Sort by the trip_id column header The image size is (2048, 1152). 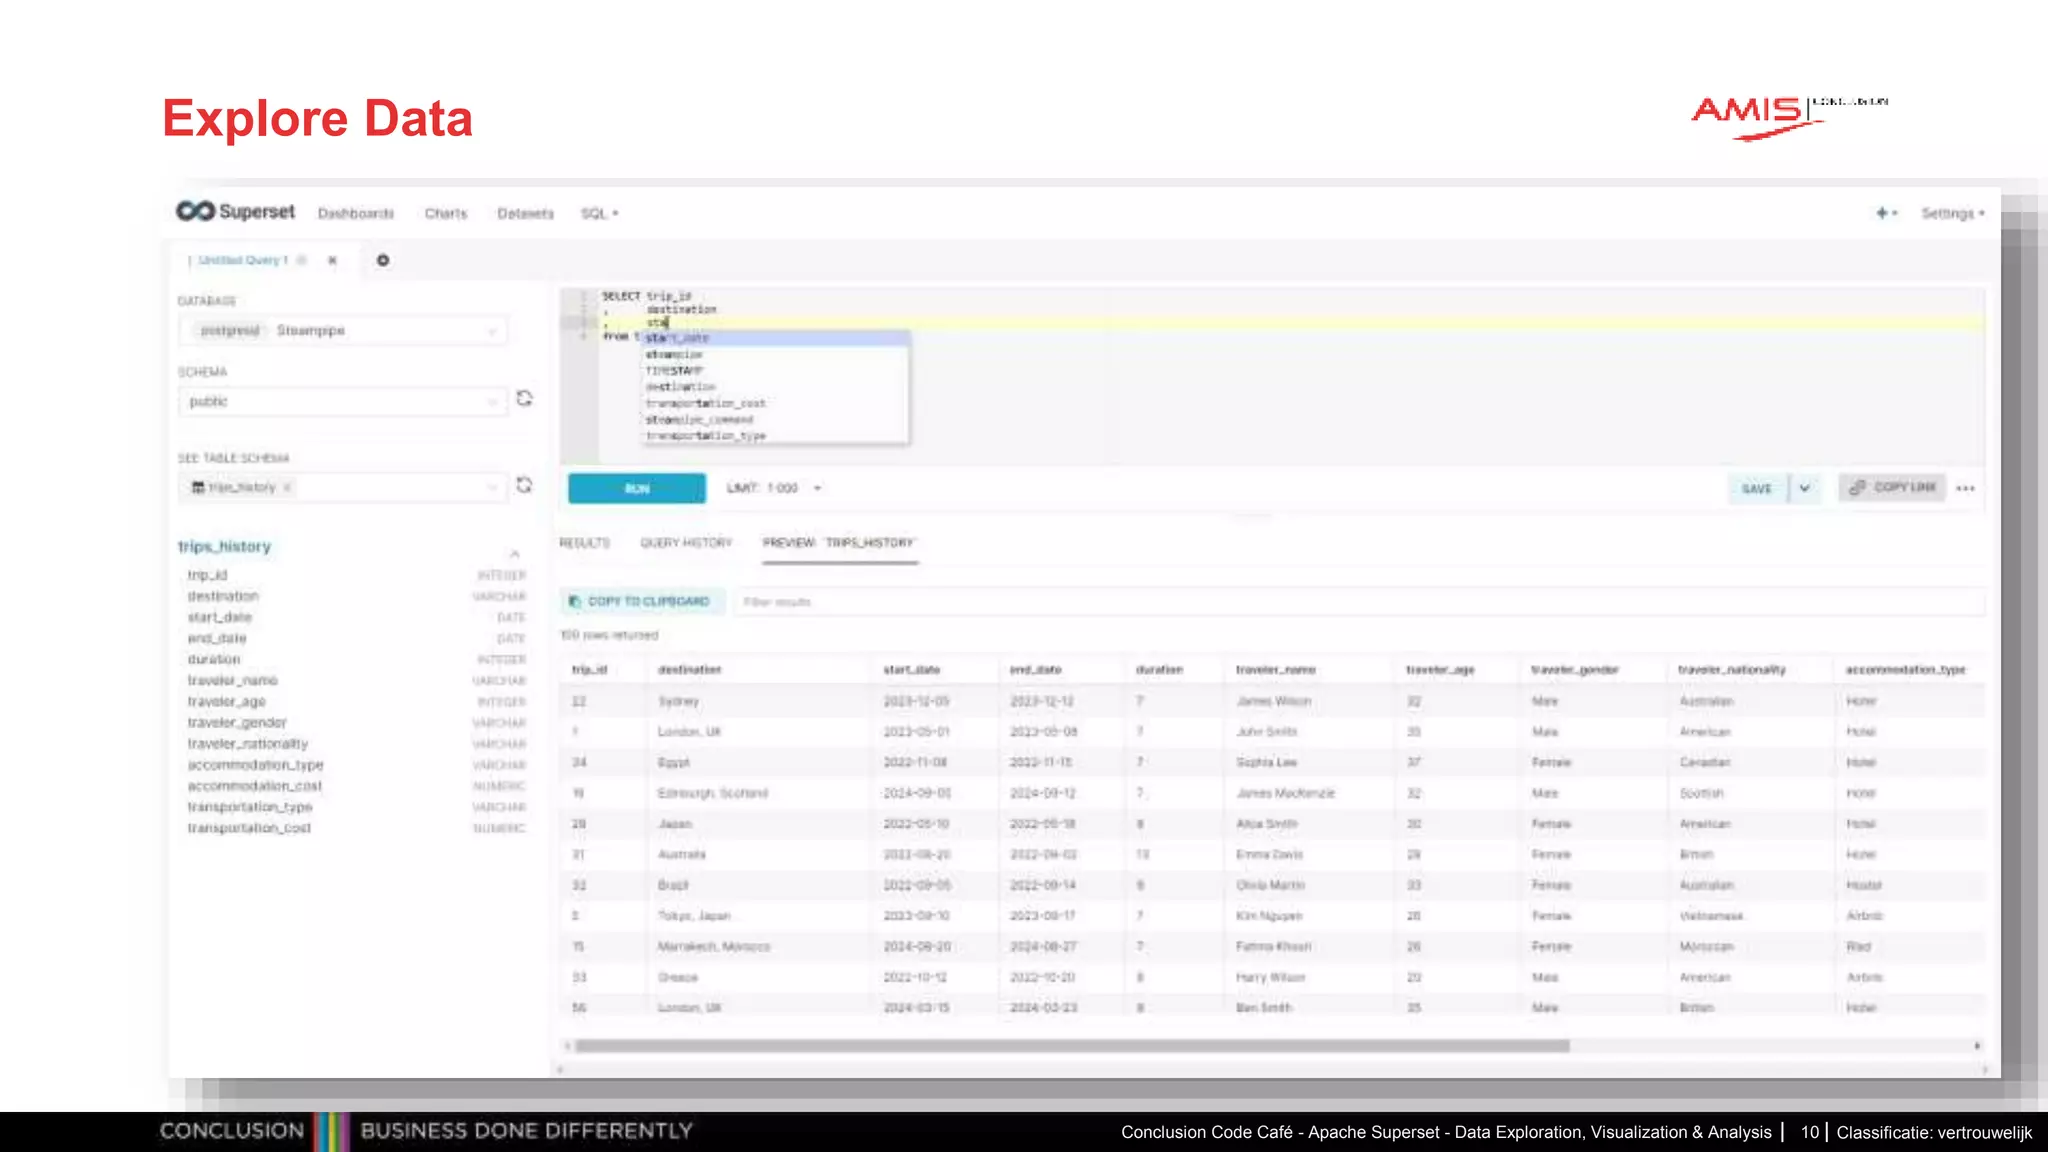[589, 669]
